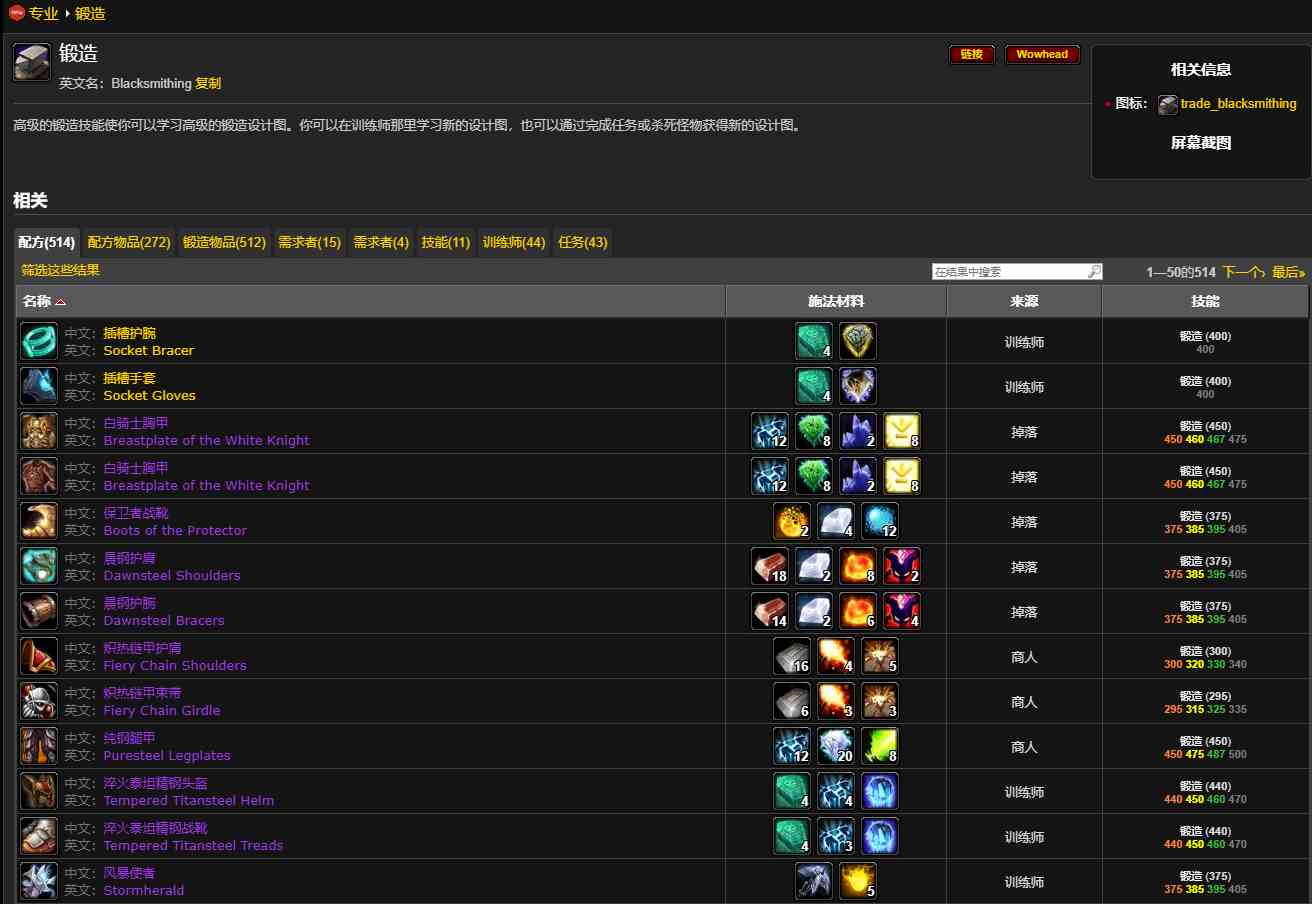Open the Socket Gloves name link

click(x=150, y=395)
